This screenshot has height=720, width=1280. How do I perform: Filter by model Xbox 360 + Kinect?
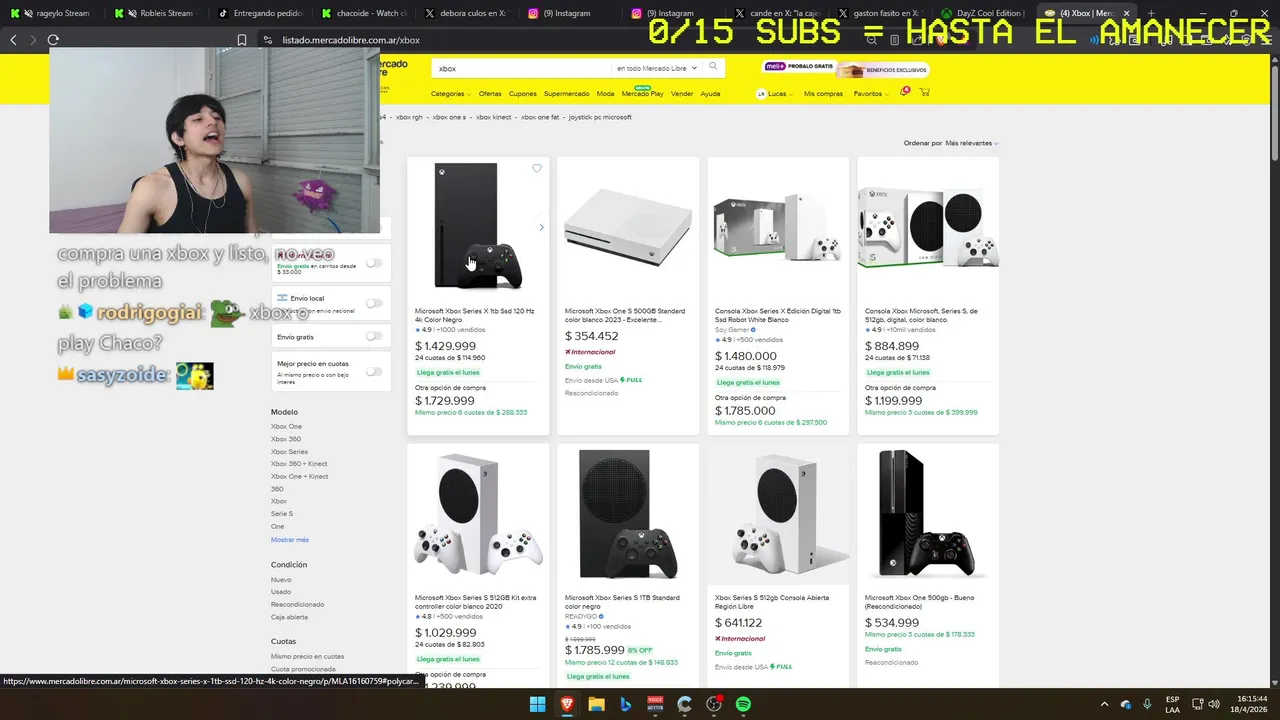pos(299,464)
